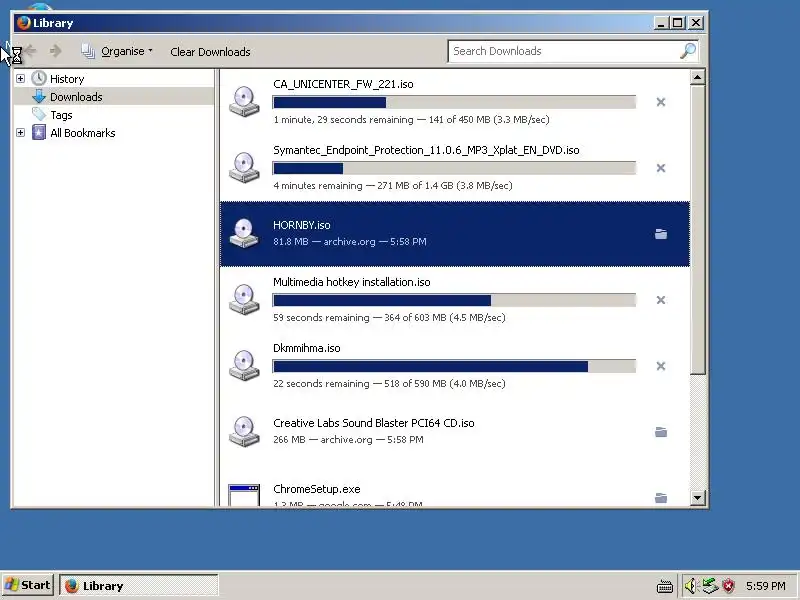
Task: Click the 5:59 PM taskbar clock
Action: pos(765,586)
